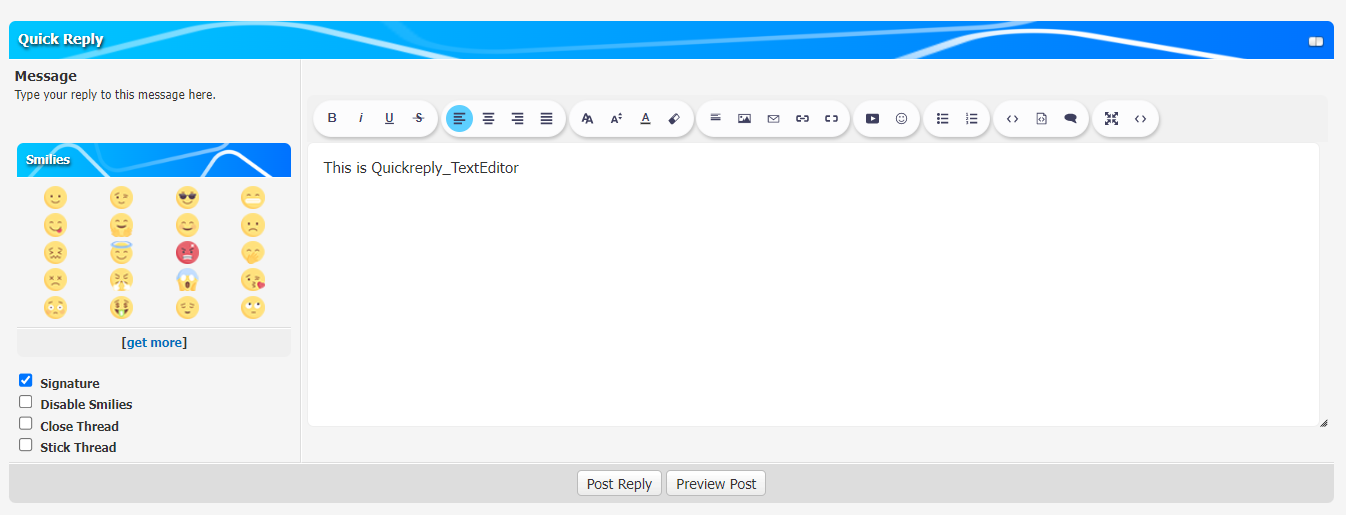Insert a bulleted list
The width and height of the screenshot is (1346, 515).
point(942,118)
